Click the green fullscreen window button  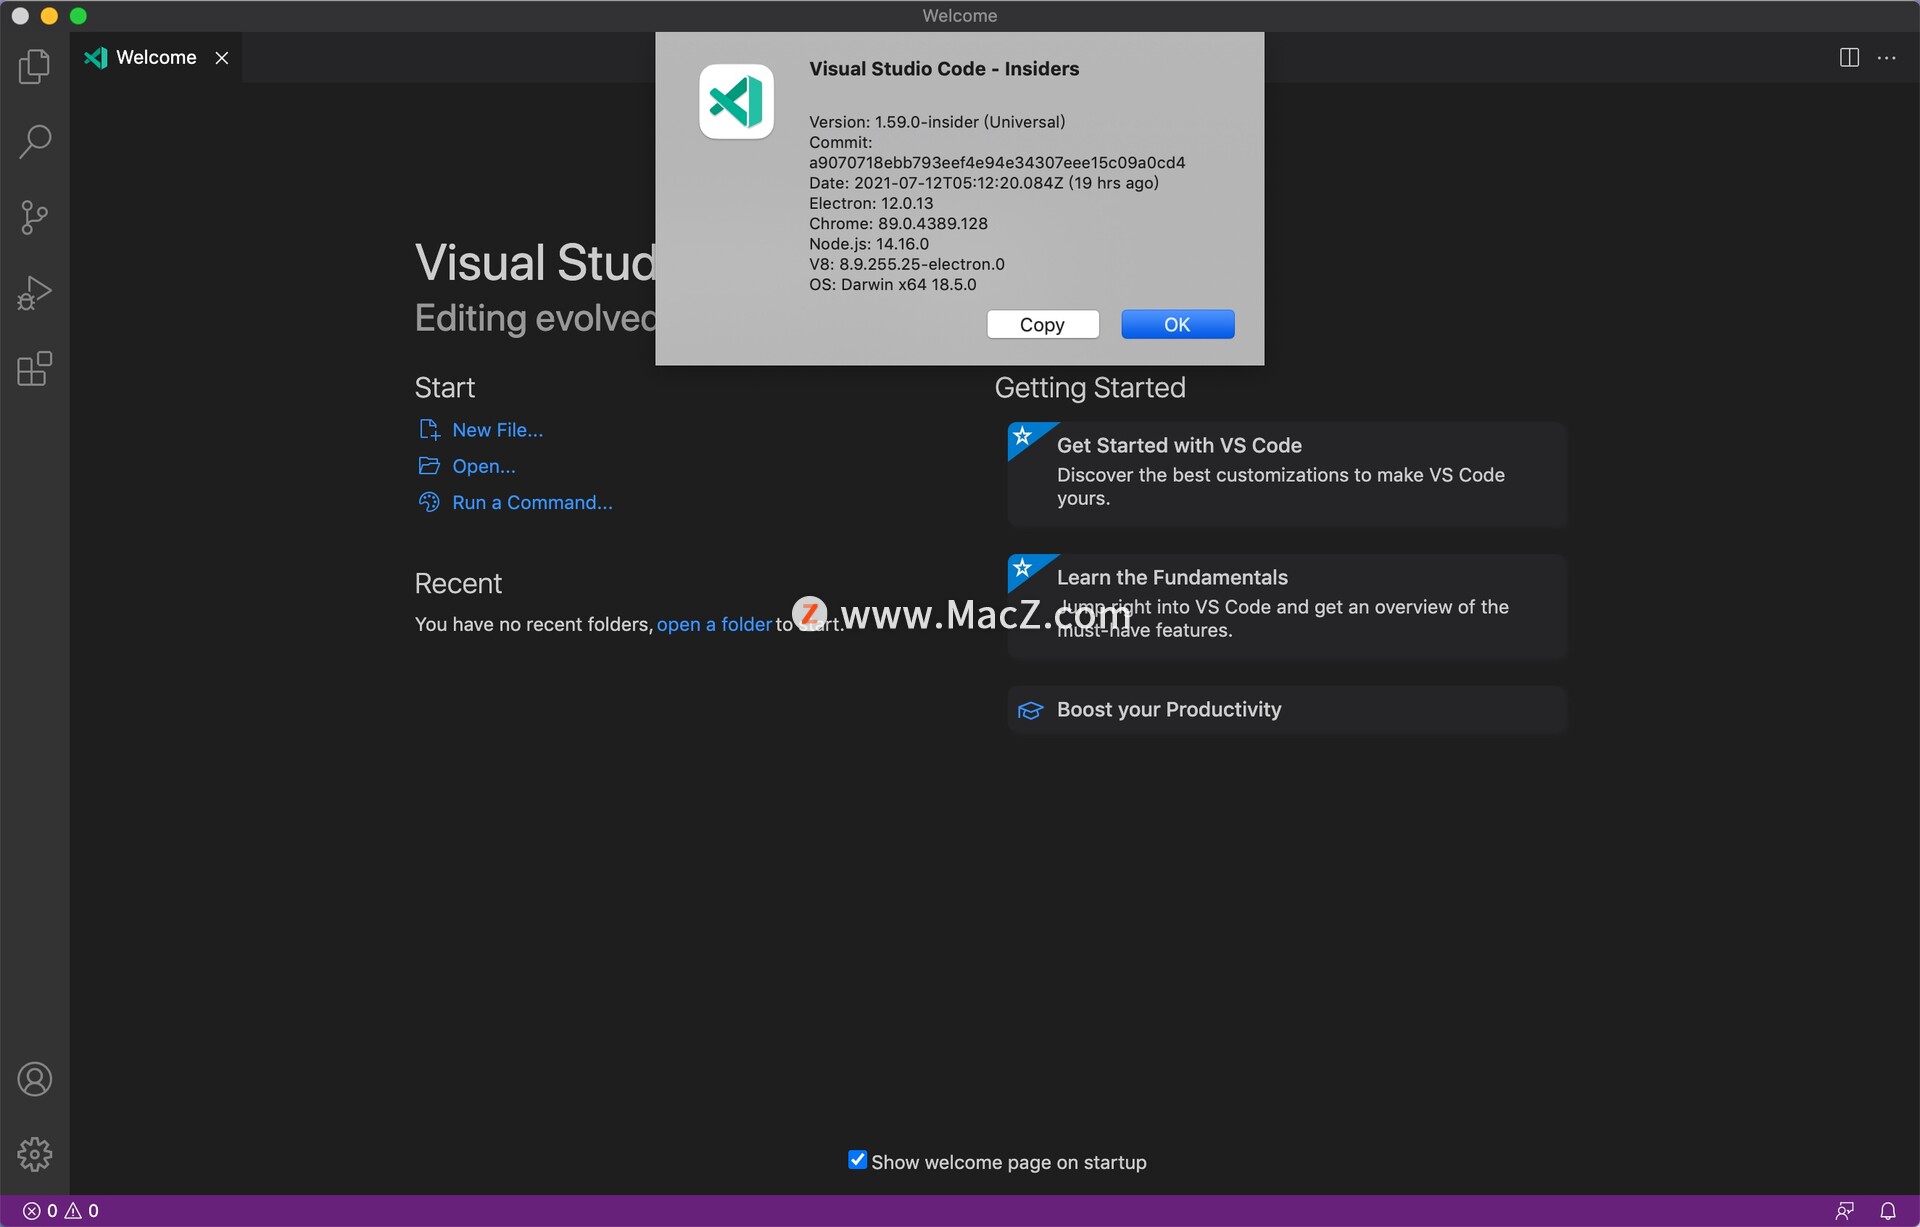click(x=78, y=16)
